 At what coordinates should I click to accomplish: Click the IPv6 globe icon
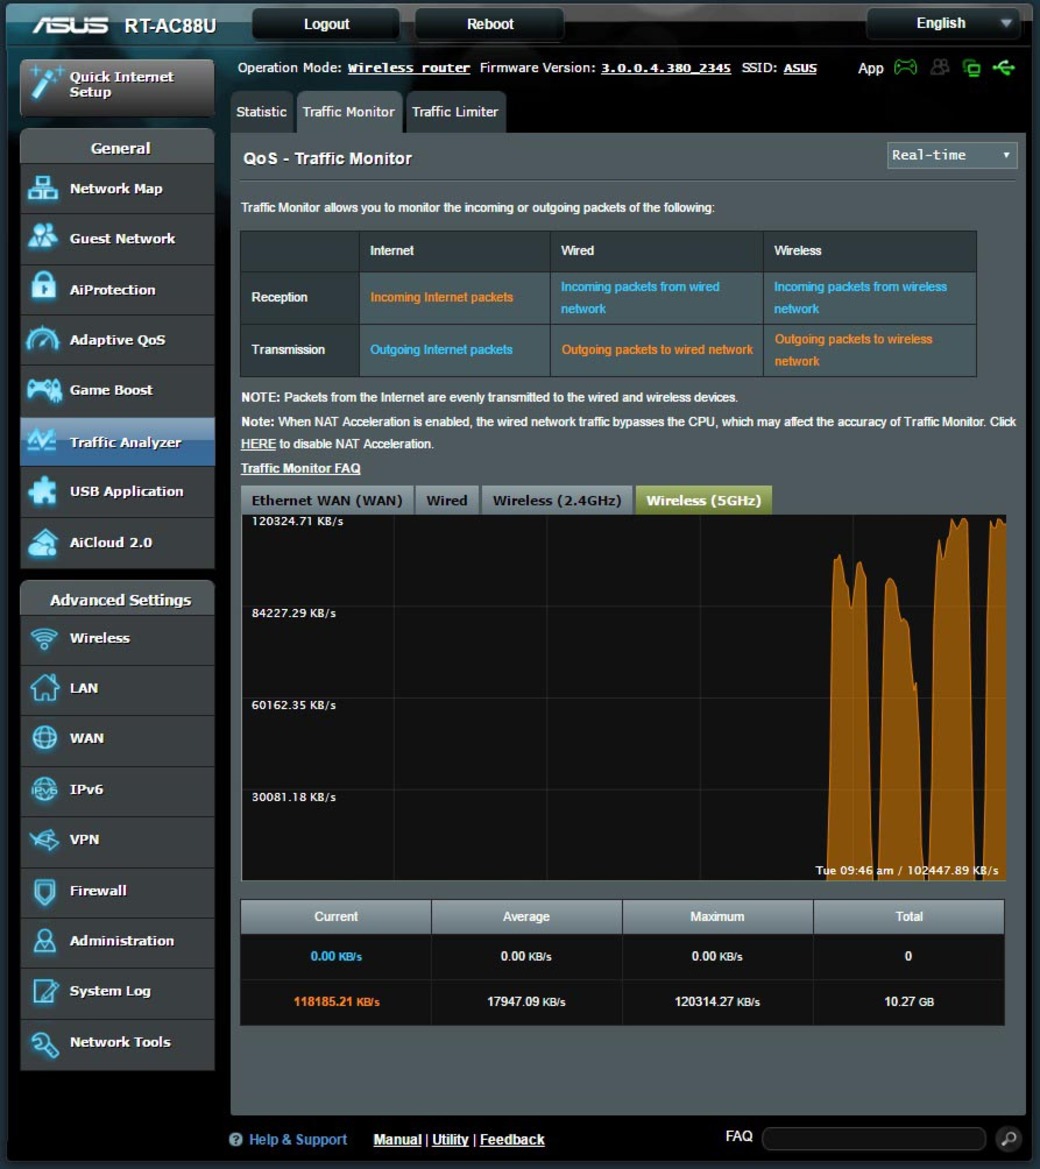pos(44,789)
